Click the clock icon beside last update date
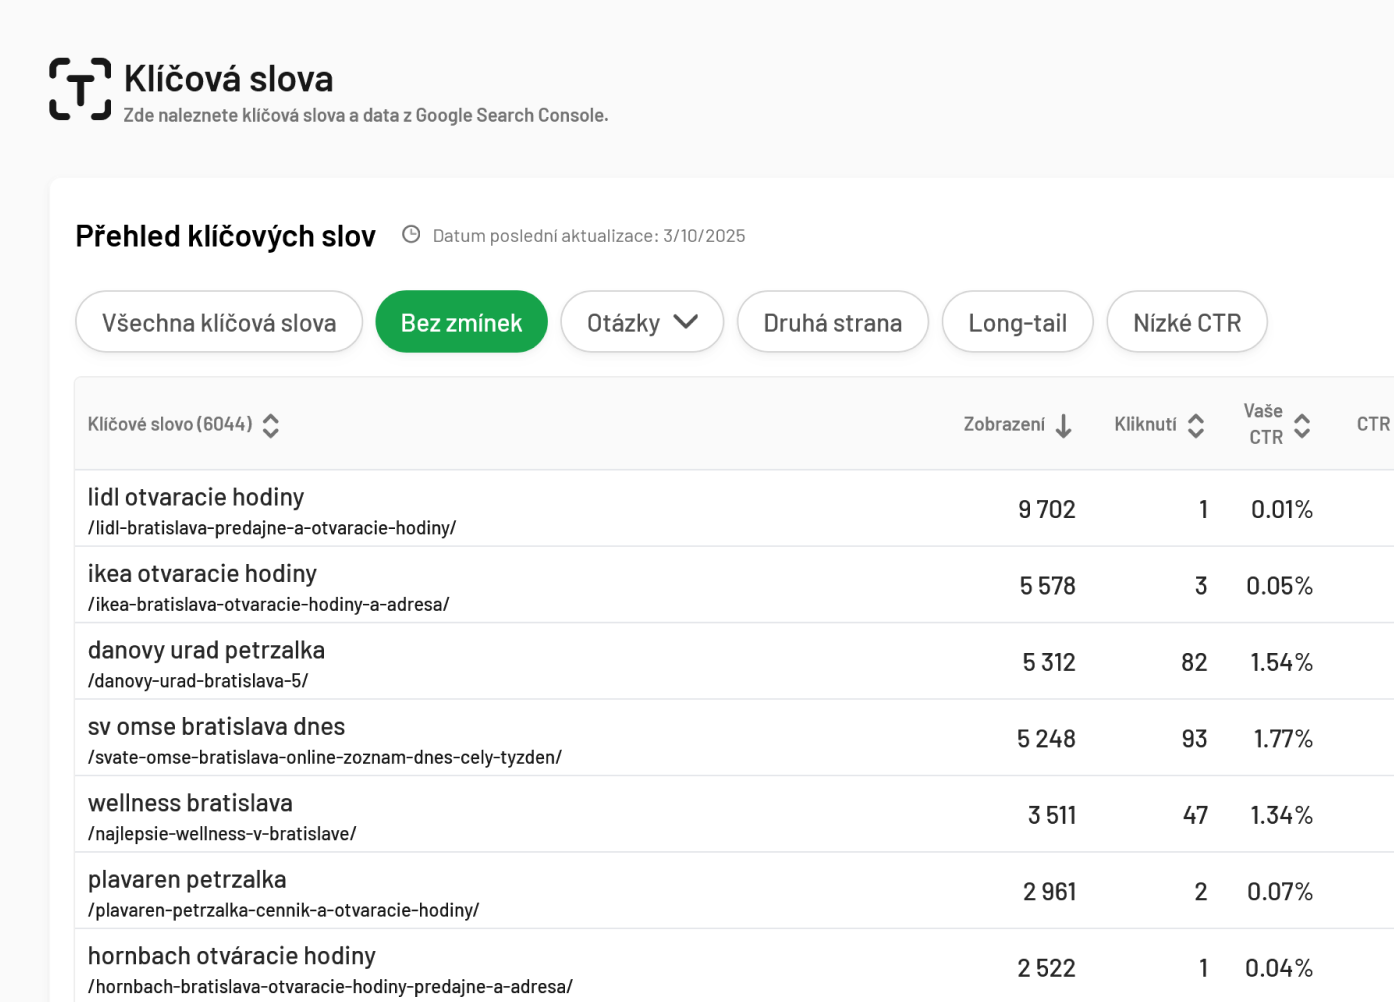The image size is (1394, 1002). point(411,234)
